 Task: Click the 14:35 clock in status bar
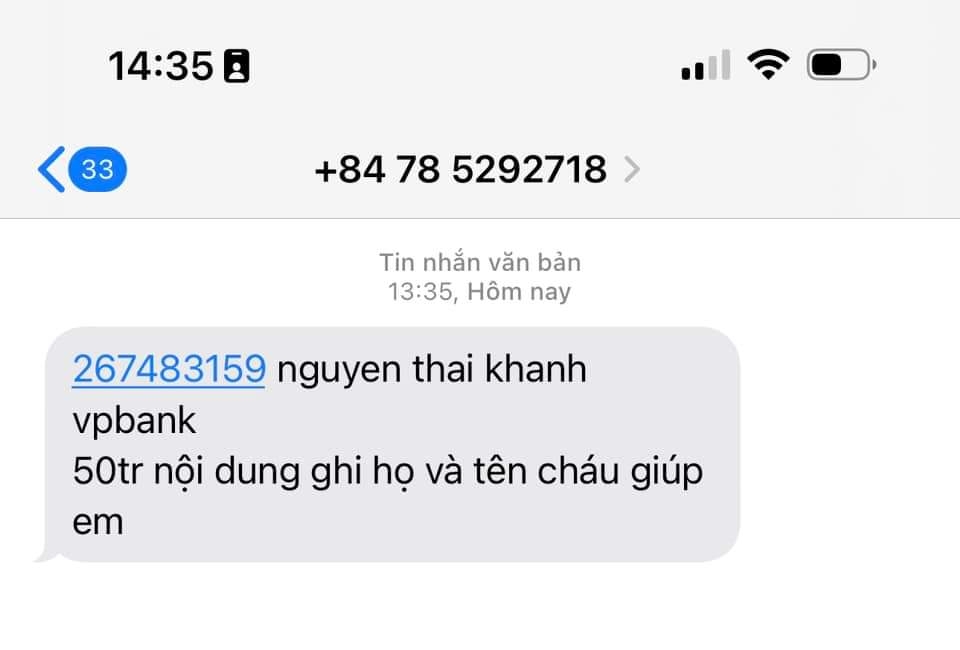click(161, 65)
